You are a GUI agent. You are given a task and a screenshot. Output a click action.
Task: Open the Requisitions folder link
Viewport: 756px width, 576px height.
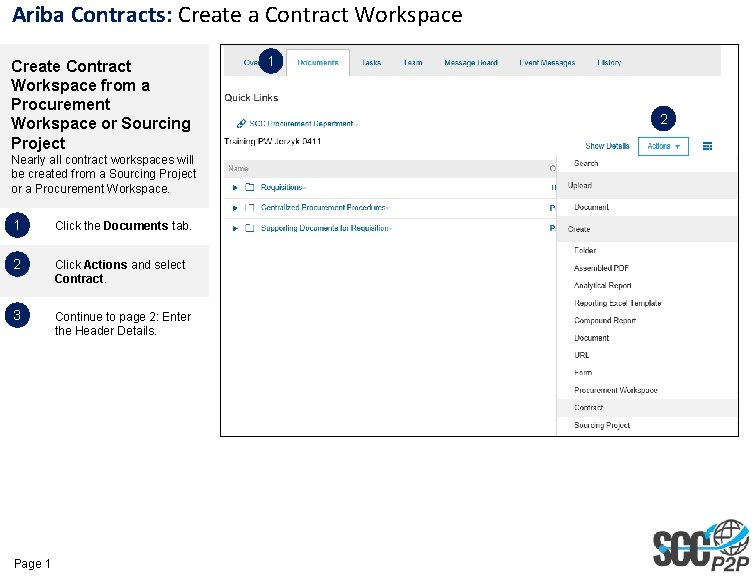coord(282,187)
